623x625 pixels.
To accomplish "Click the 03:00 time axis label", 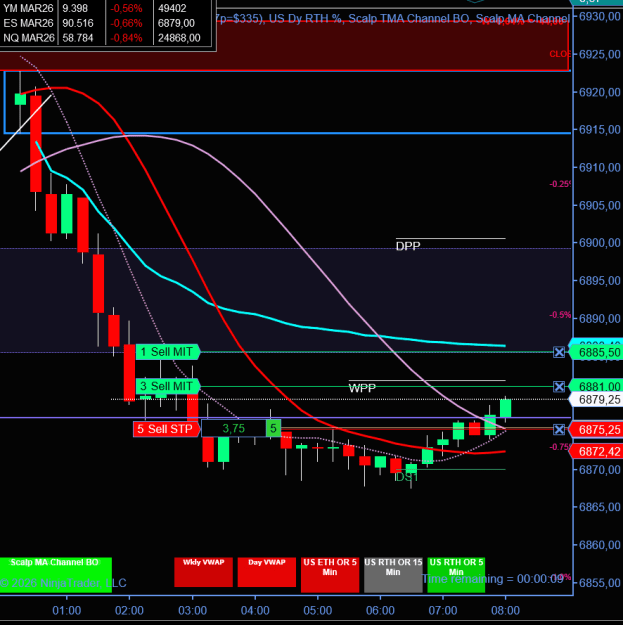I will (193, 610).
